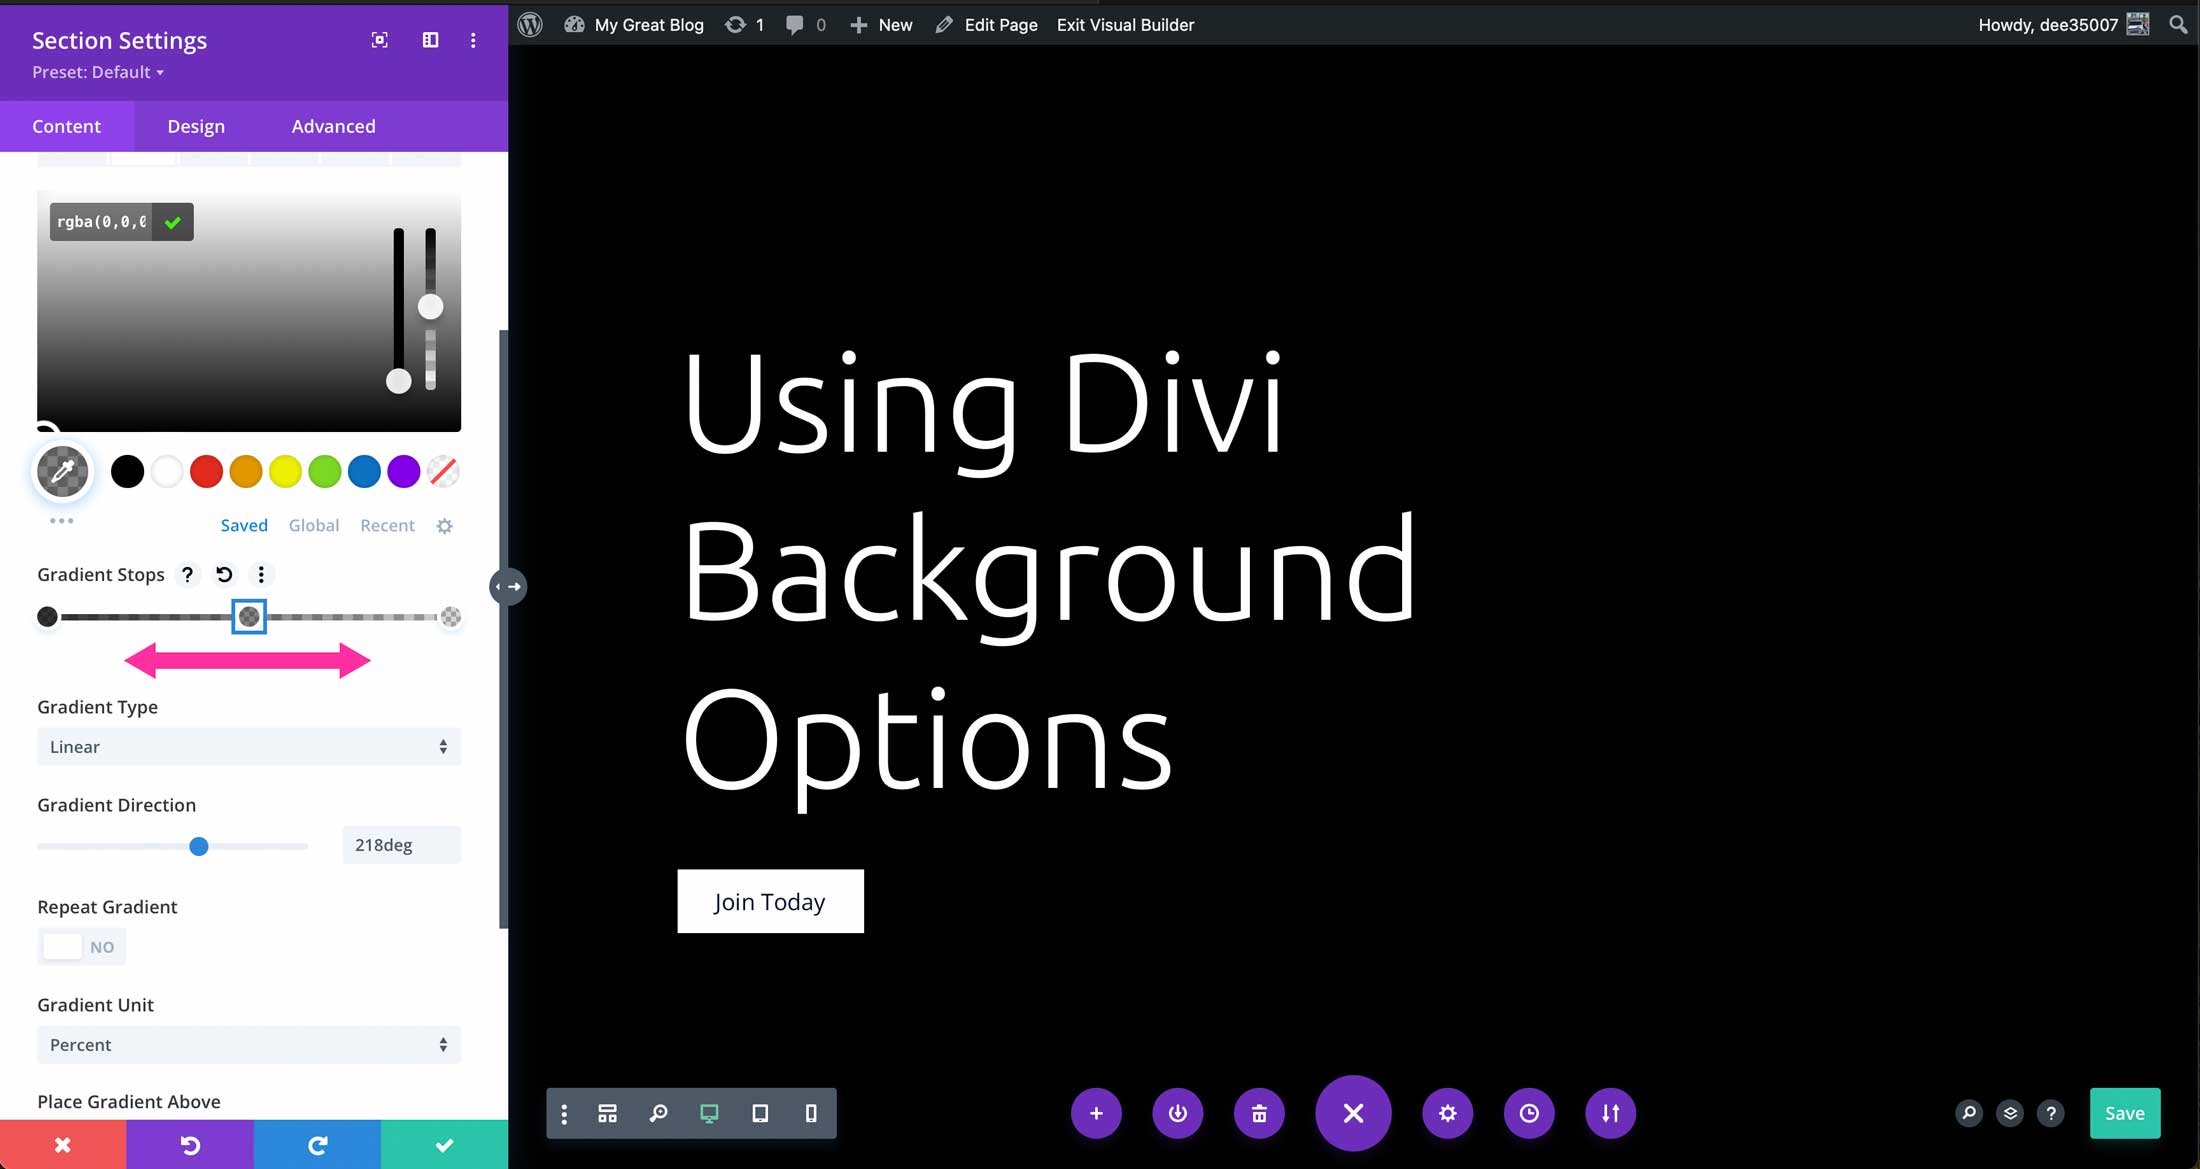Screen dimensions: 2200x1169
Task: Open page settings gear button
Action: click(x=1447, y=1113)
